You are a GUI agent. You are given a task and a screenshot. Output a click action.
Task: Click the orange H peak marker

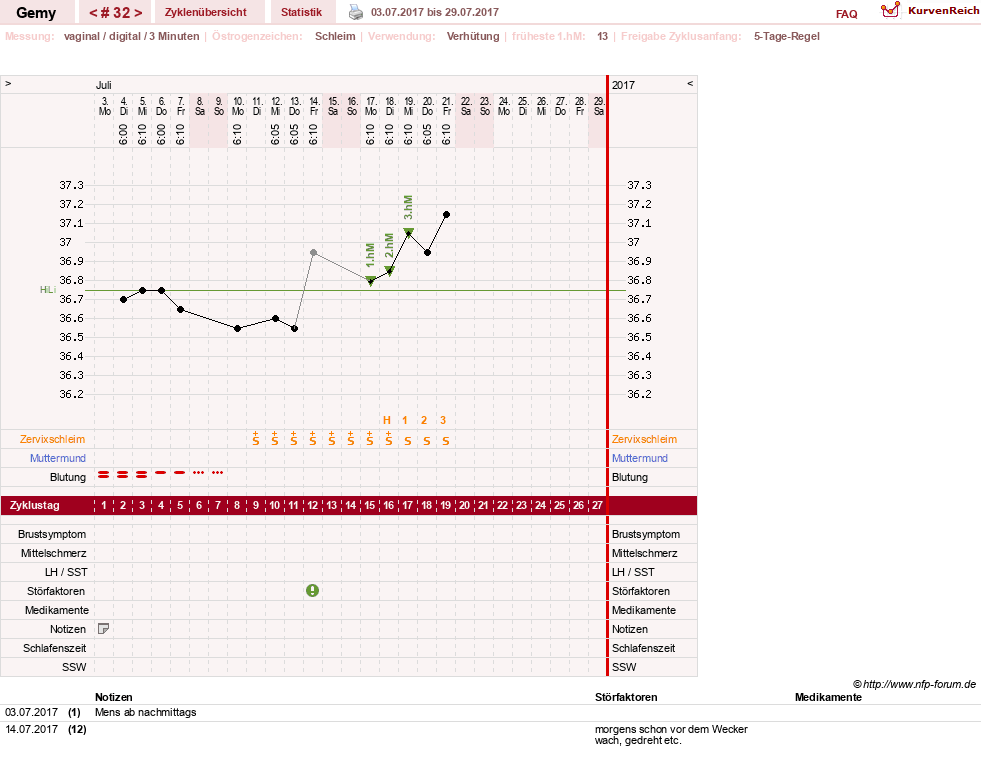pos(387,420)
